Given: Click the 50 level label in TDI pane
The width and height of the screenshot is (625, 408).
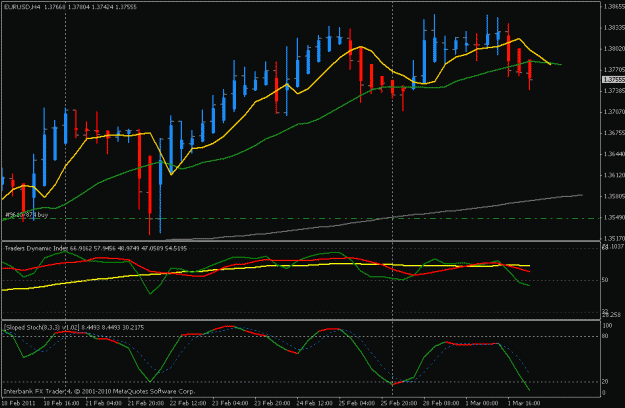Looking at the screenshot, I should (605, 280).
